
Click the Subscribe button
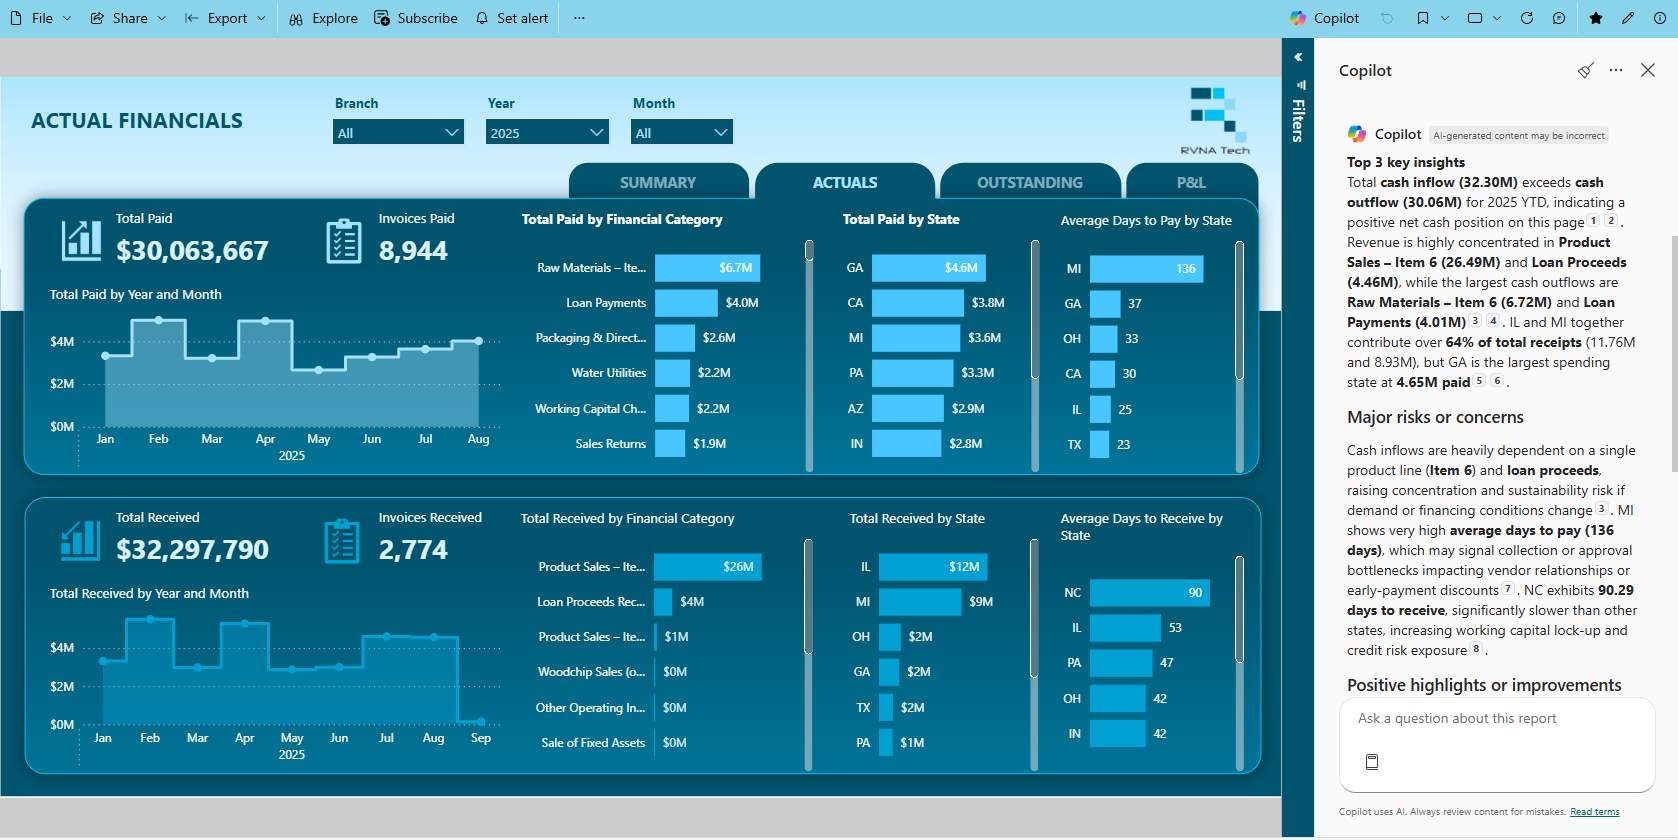pos(416,18)
